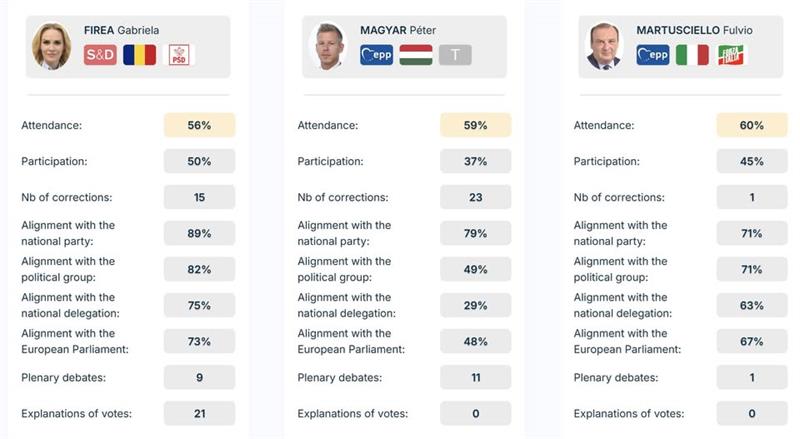800x439 pixels.
Task: Click Firea's 21 explanations of votes value
Action: click(199, 413)
